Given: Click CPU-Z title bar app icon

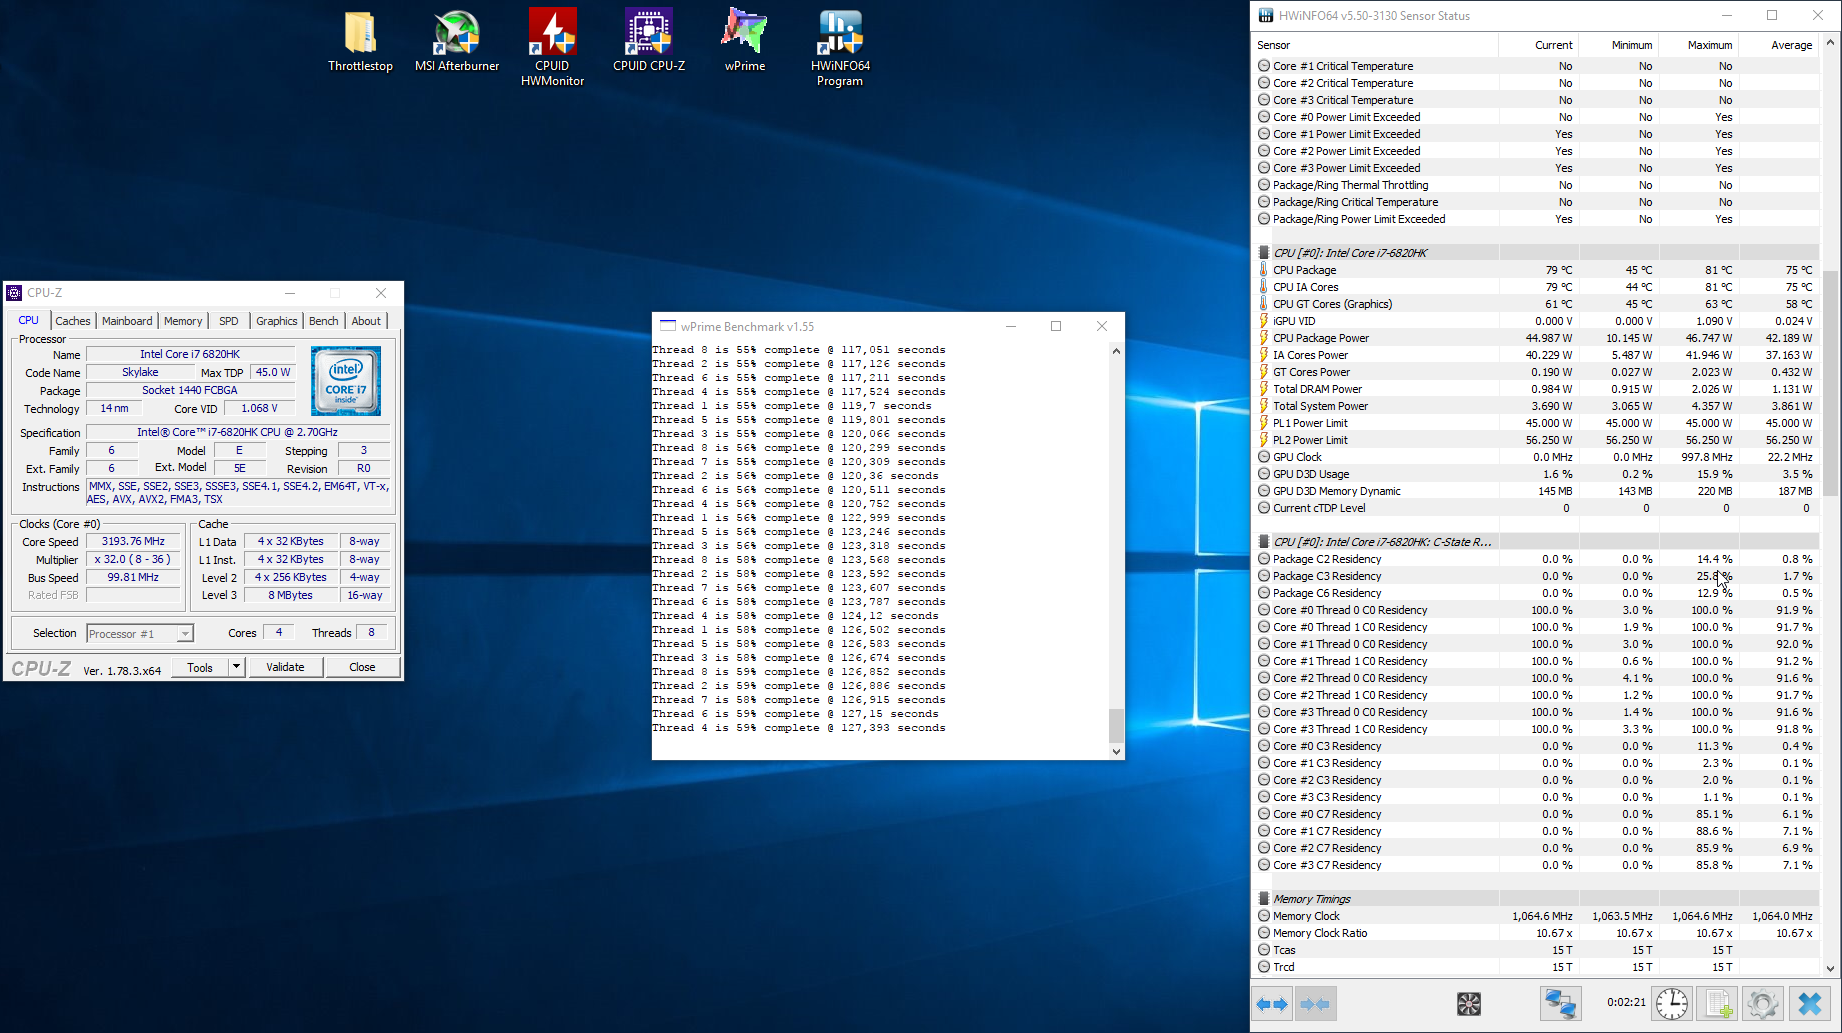Looking at the screenshot, I should (x=14, y=293).
